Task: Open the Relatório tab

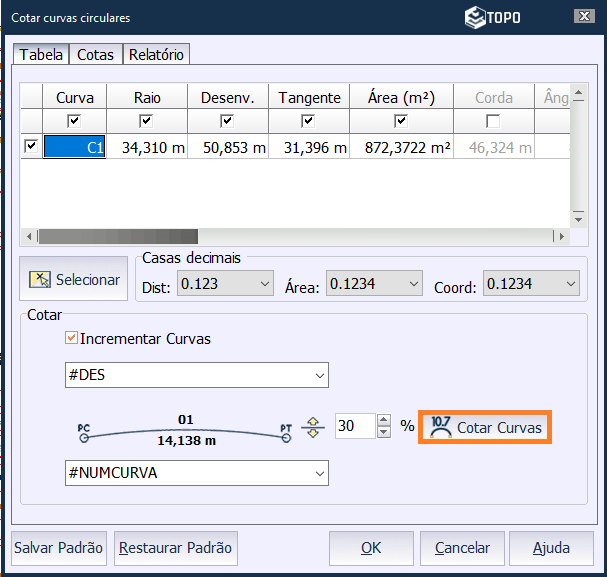Action: (157, 54)
